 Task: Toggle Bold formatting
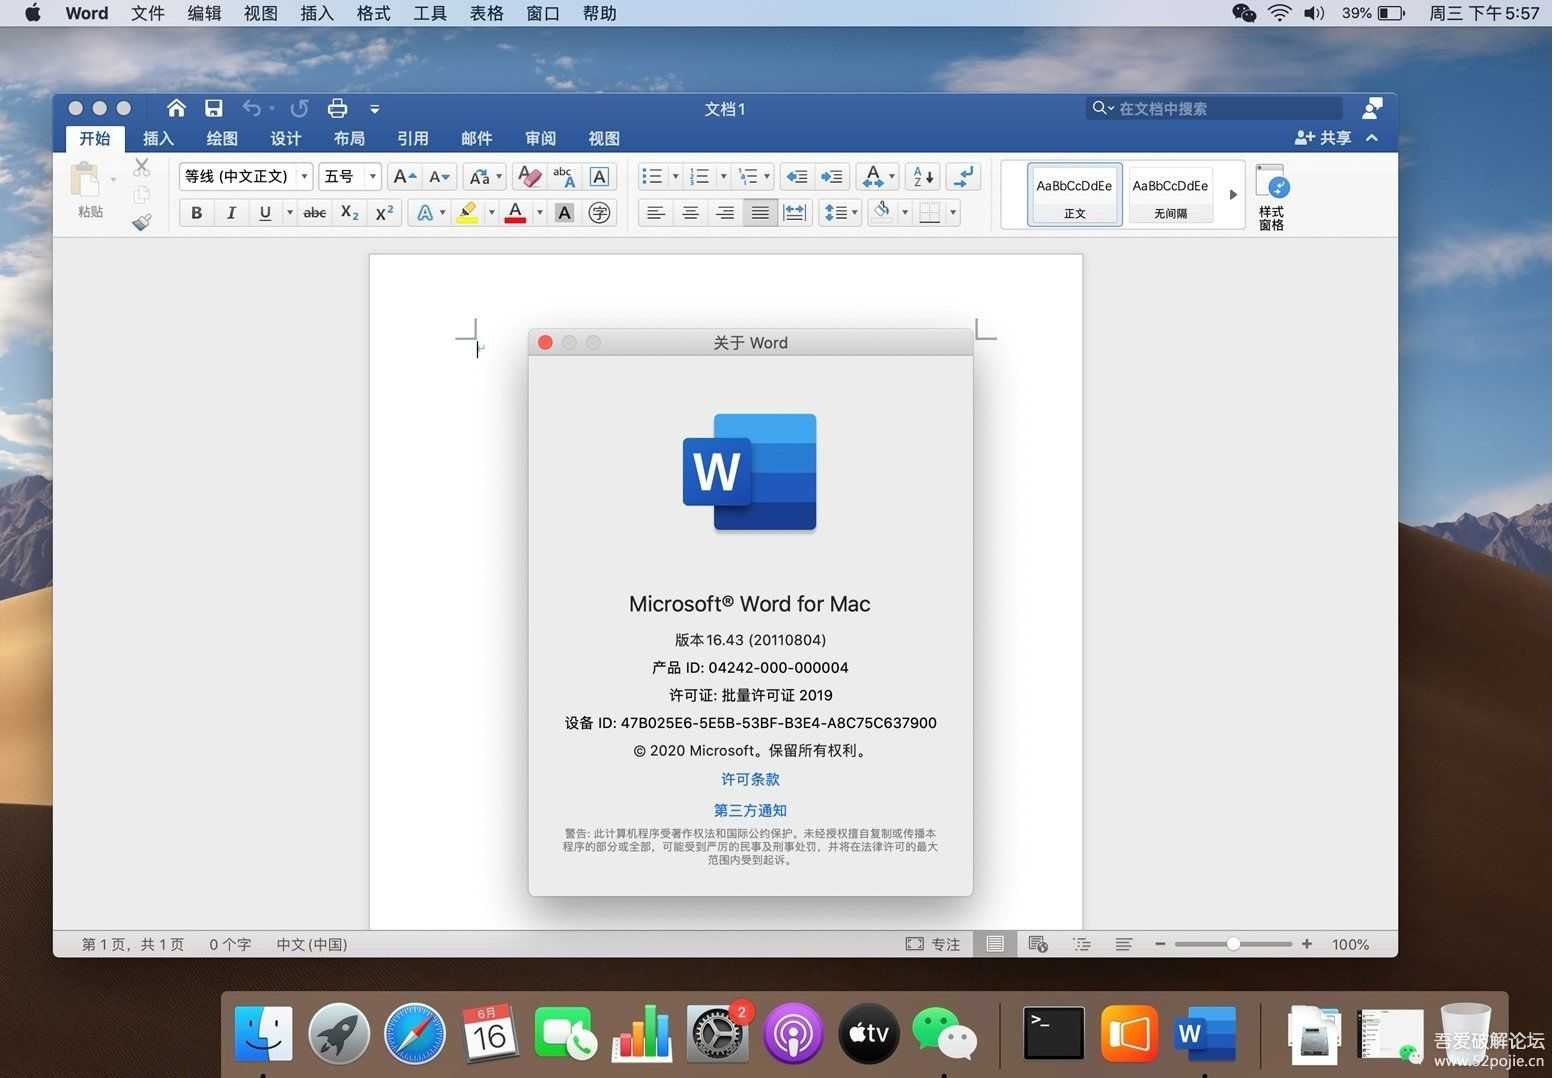tap(196, 213)
